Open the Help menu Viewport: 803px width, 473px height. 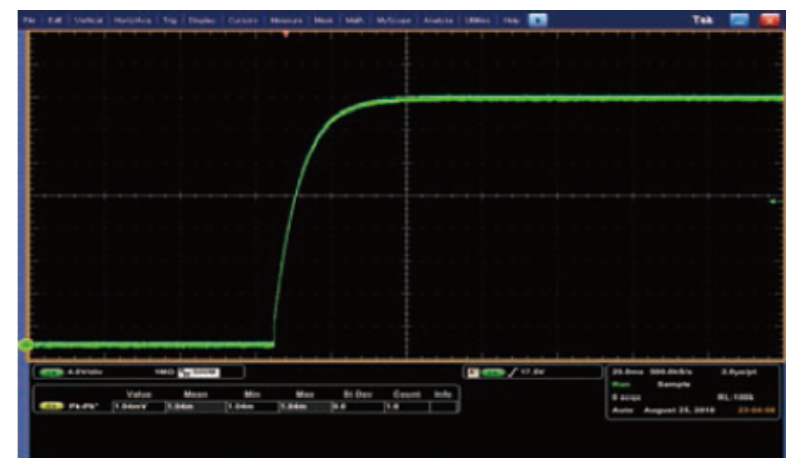[511, 20]
